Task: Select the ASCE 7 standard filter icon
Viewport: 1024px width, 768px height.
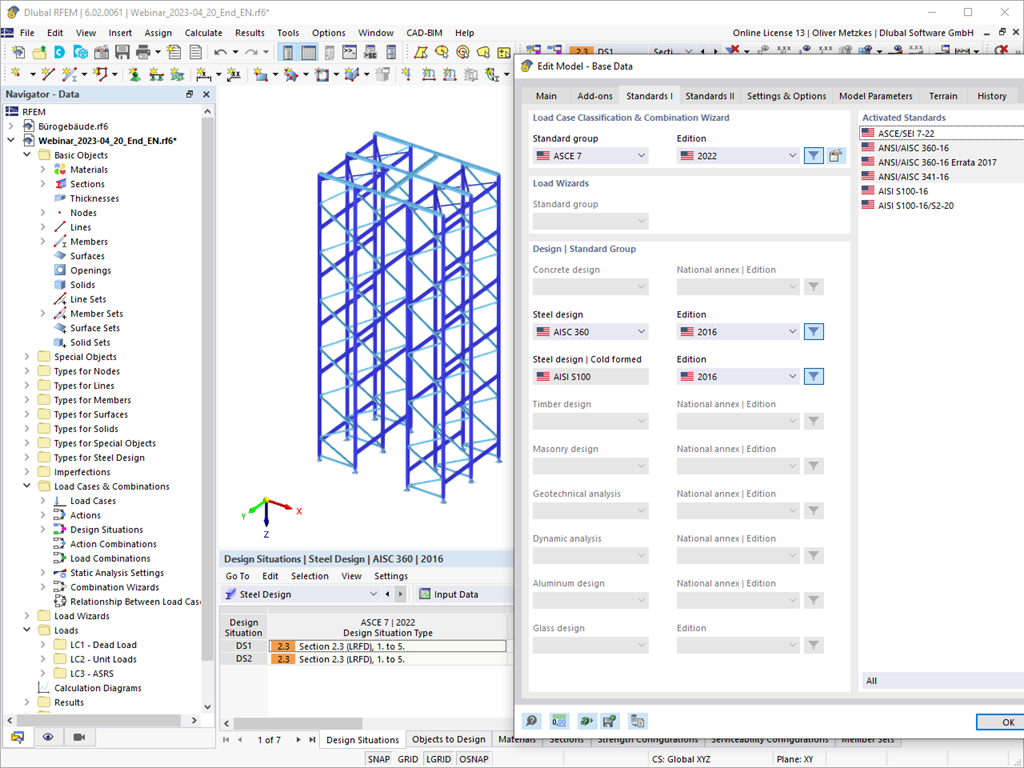Action: click(812, 155)
